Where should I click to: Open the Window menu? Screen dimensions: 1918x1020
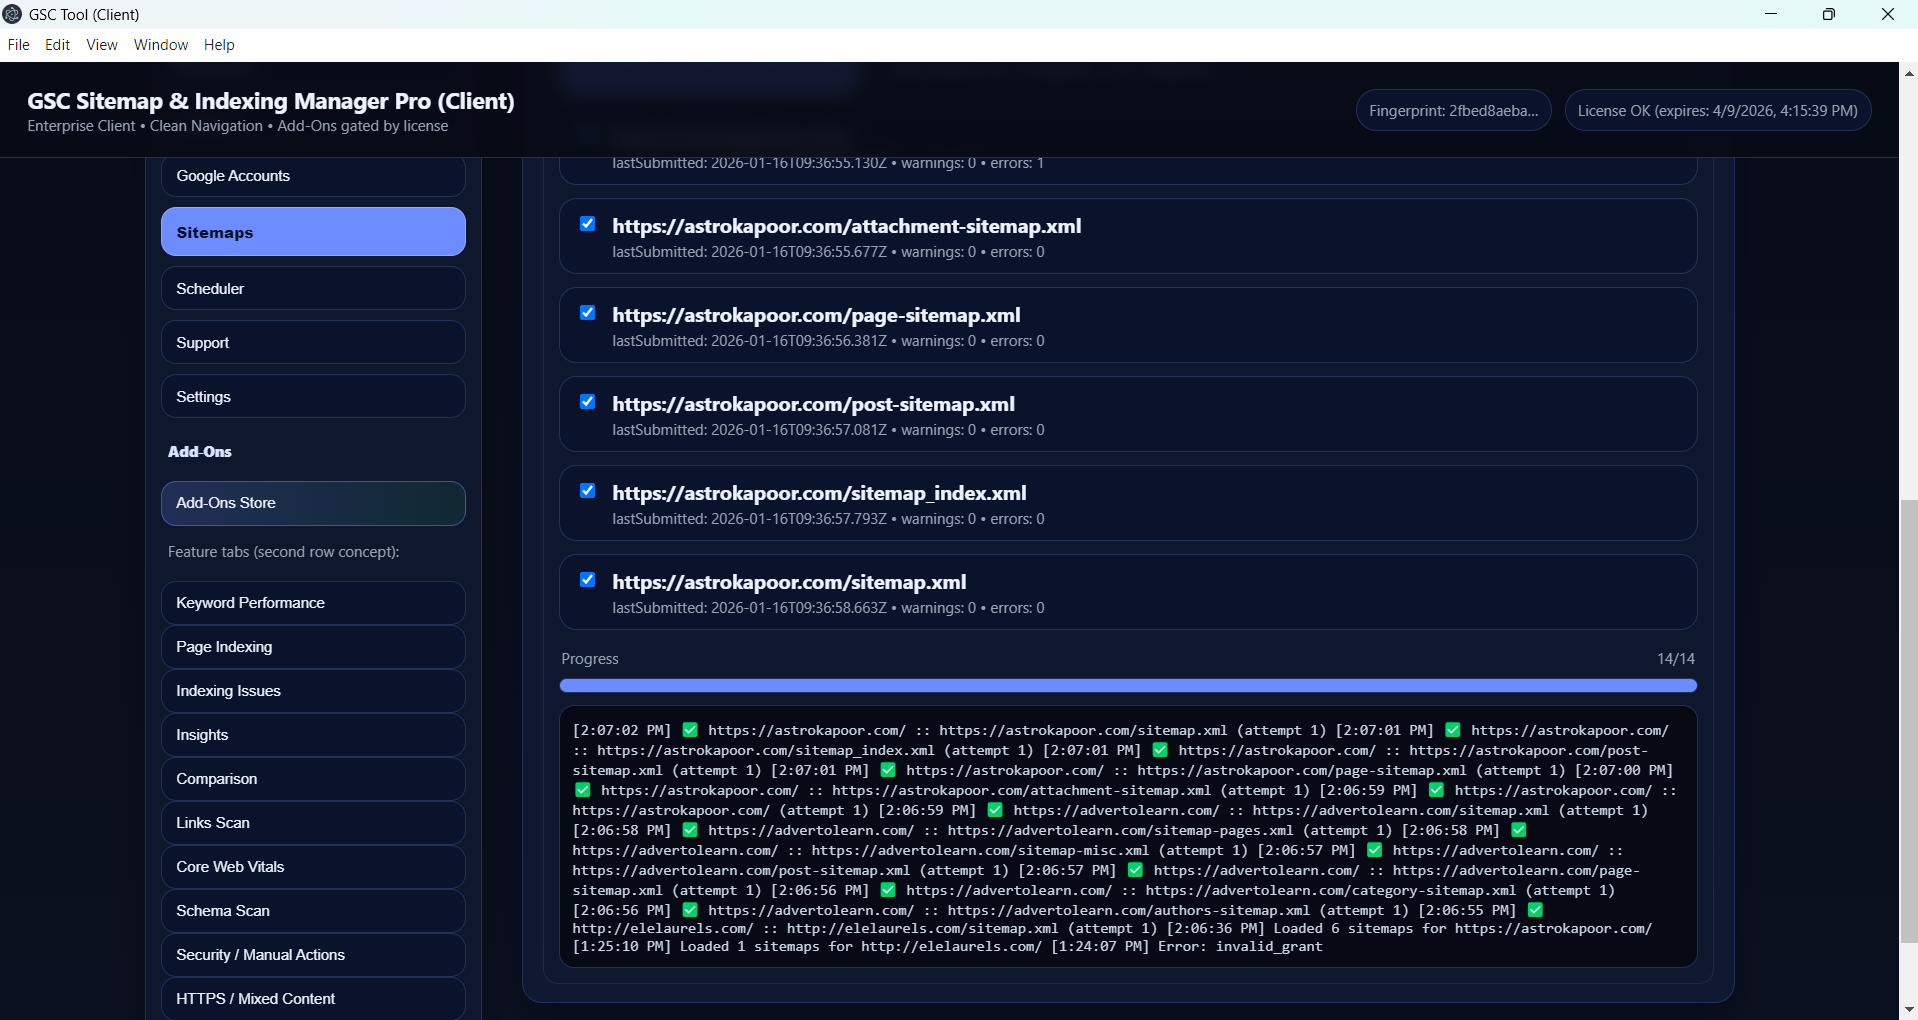point(160,45)
